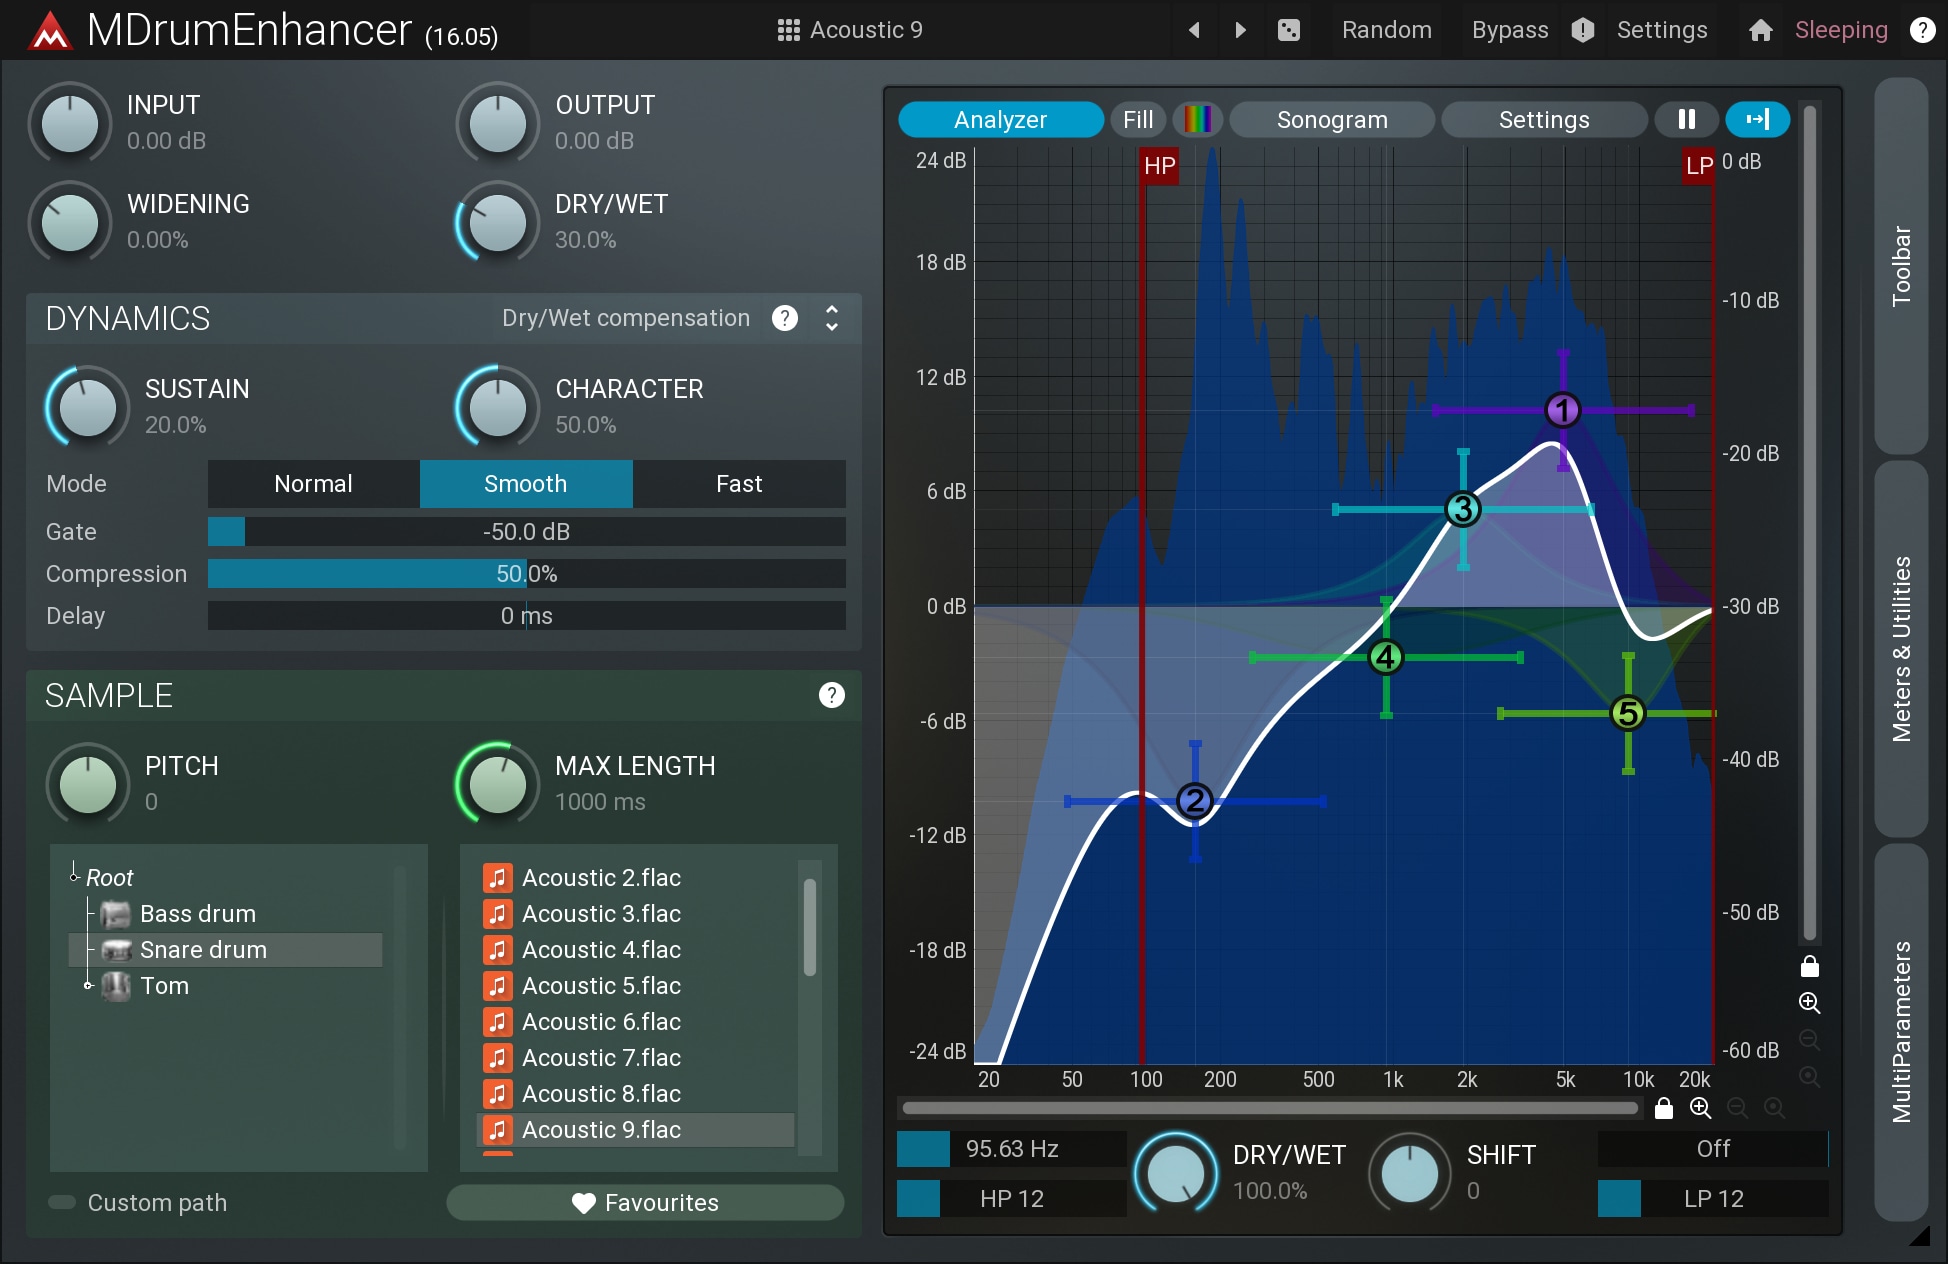Click the Favourites button
This screenshot has width=1948, height=1264.
(x=645, y=1202)
